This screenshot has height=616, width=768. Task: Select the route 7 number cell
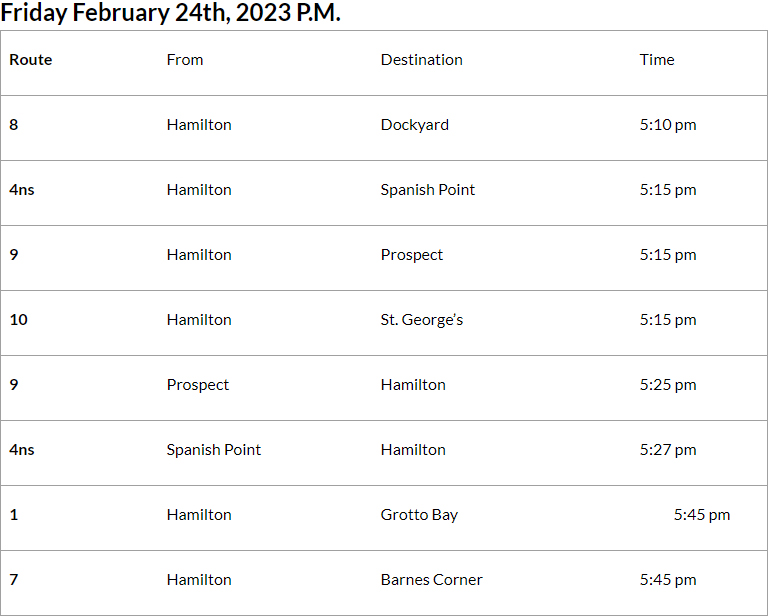[x=14, y=580]
